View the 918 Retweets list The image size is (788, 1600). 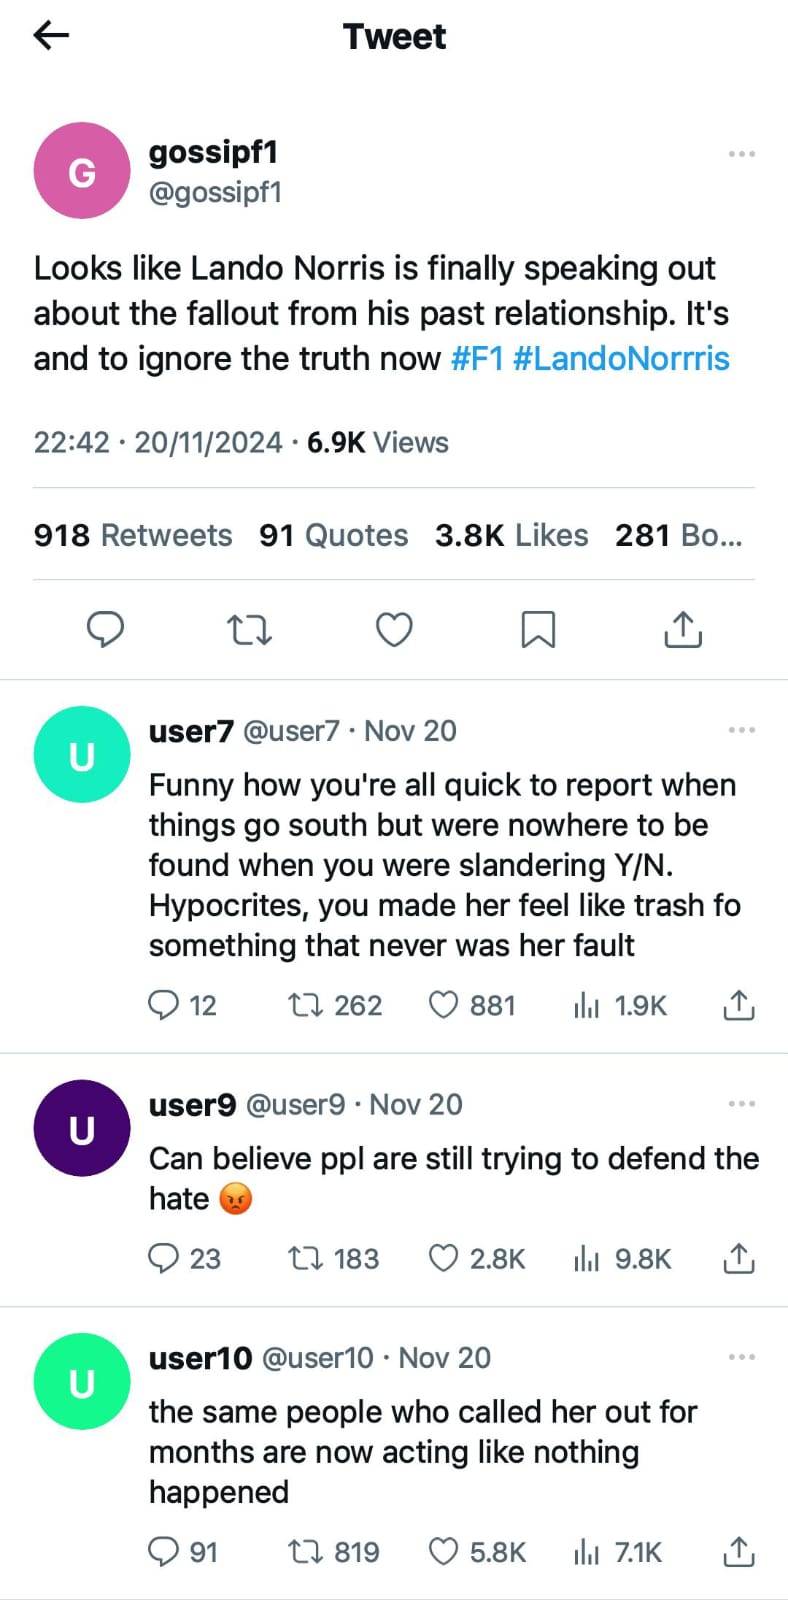tap(133, 535)
